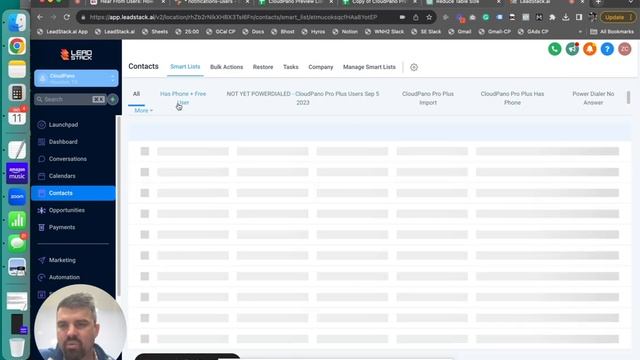Open Conversations in the sidebar

67,159
